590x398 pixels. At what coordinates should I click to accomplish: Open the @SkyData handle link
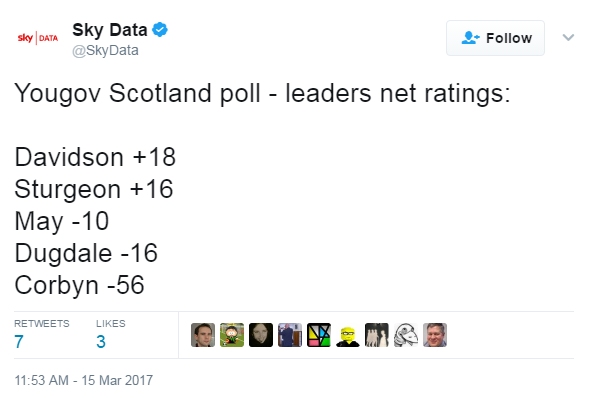pyautogui.click(x=105, y=50)
